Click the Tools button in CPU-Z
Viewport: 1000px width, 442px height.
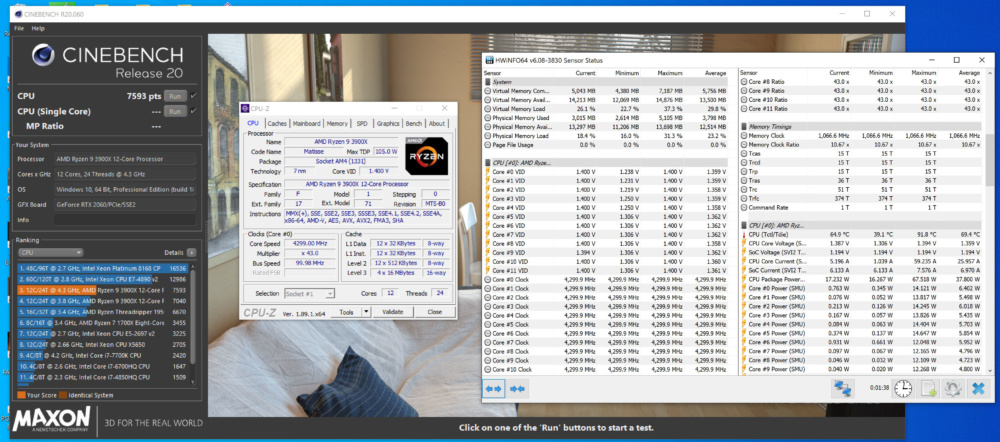(346, 312)
